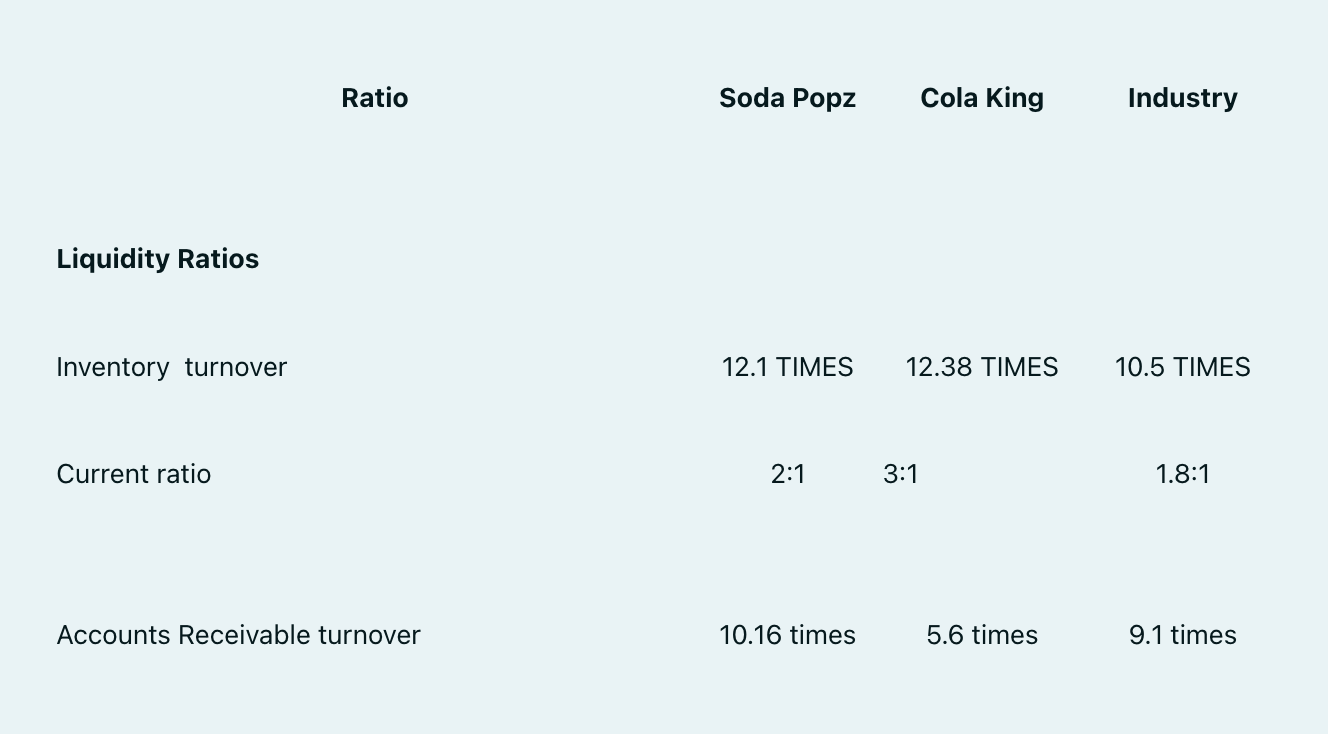The height and width of the screenshot is (734, 1328).
Task: Click the Current ratio row label
Action: 134,474
